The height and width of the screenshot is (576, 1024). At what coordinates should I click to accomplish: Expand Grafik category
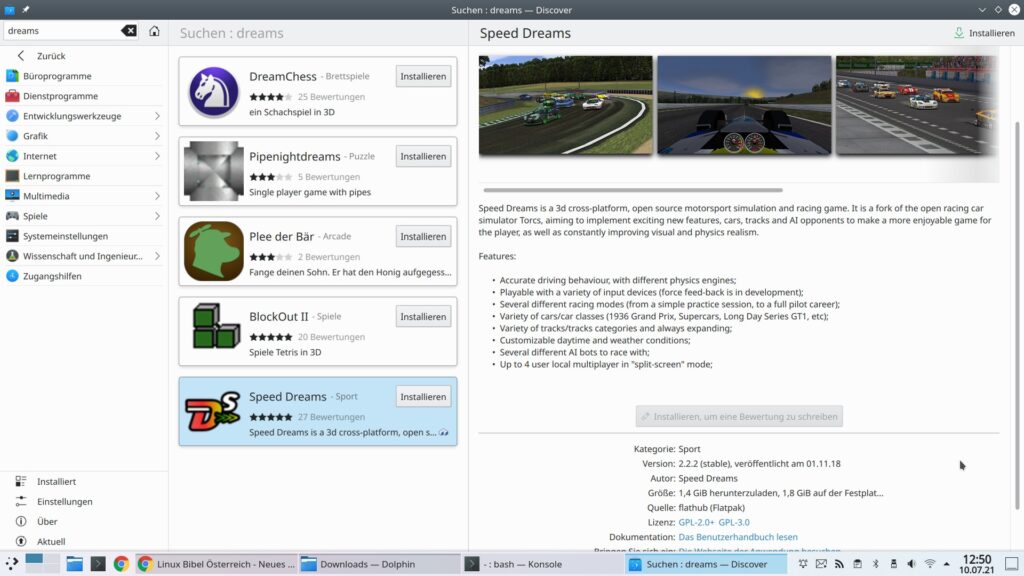click(x=157, y=136)
